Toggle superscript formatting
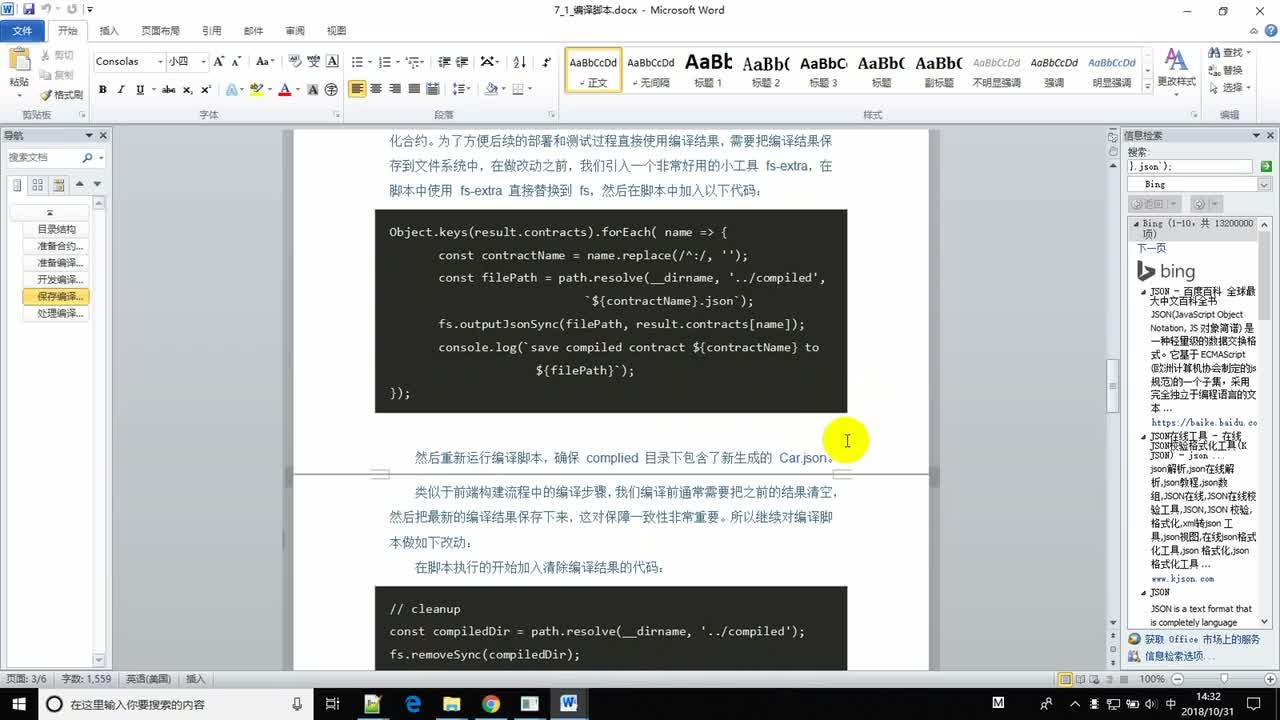 pyautogui.click(x=204, y=89)
